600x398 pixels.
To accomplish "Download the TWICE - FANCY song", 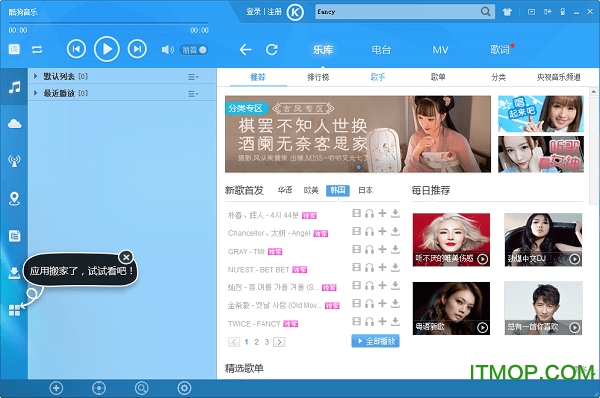I will tap(395, 321).
